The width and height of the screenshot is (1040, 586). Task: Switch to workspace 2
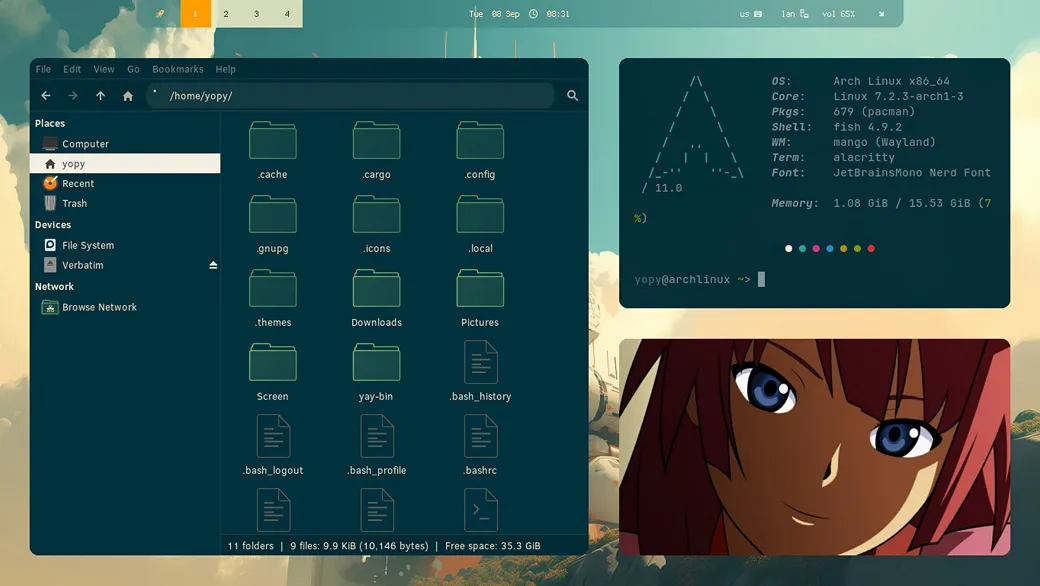226,14
